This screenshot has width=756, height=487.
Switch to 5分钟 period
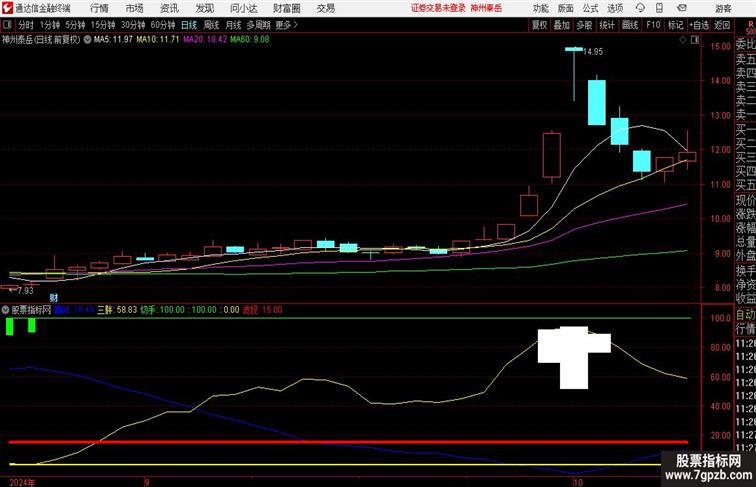(75, 25)
